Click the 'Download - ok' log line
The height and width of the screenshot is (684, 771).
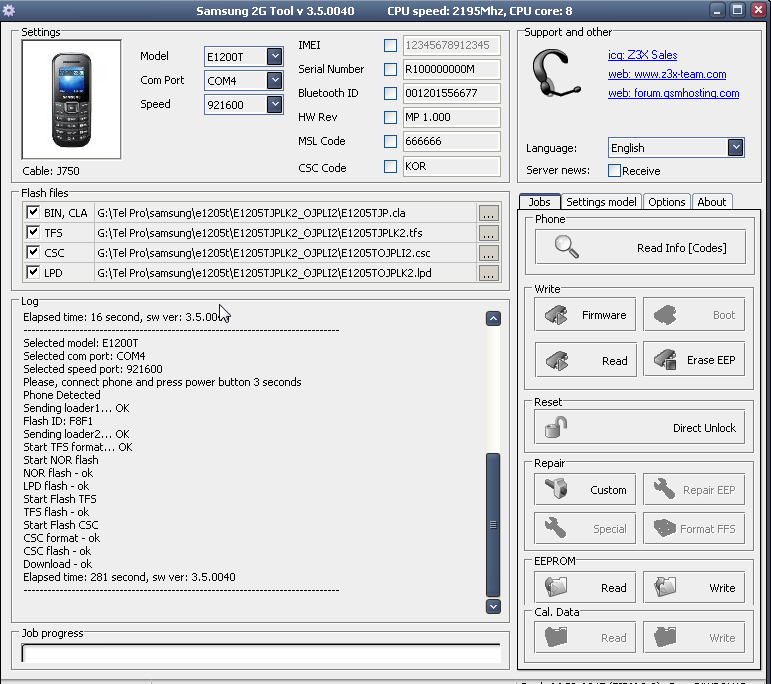(x=57, y=564)
